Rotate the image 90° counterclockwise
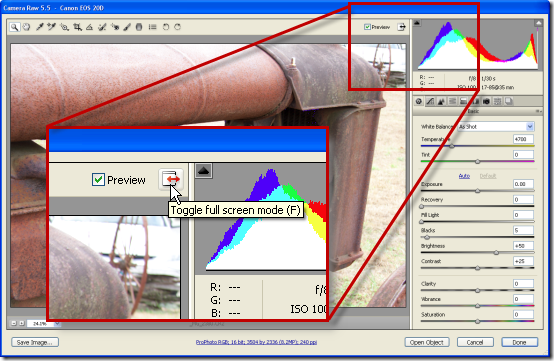 click(x=166, y=27)
